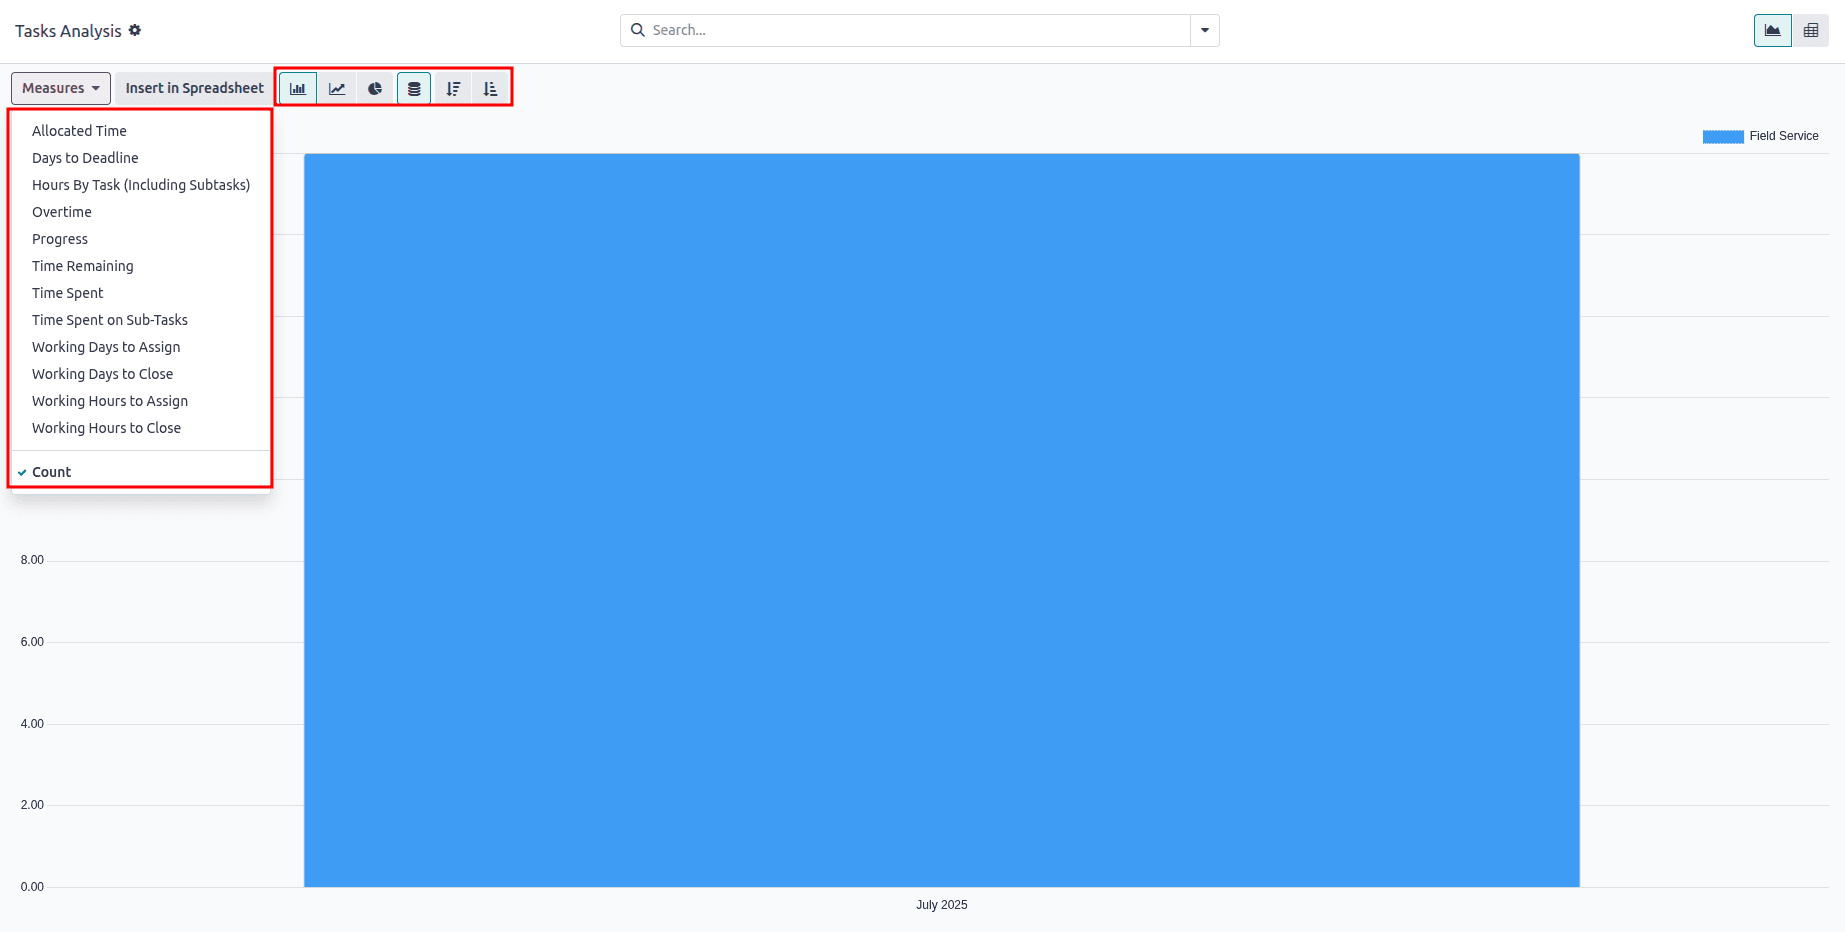The height and width of the screenshot is (932, 1845).
Task: Open the Tasks Analysis gear settings
Action: (135, 30)
